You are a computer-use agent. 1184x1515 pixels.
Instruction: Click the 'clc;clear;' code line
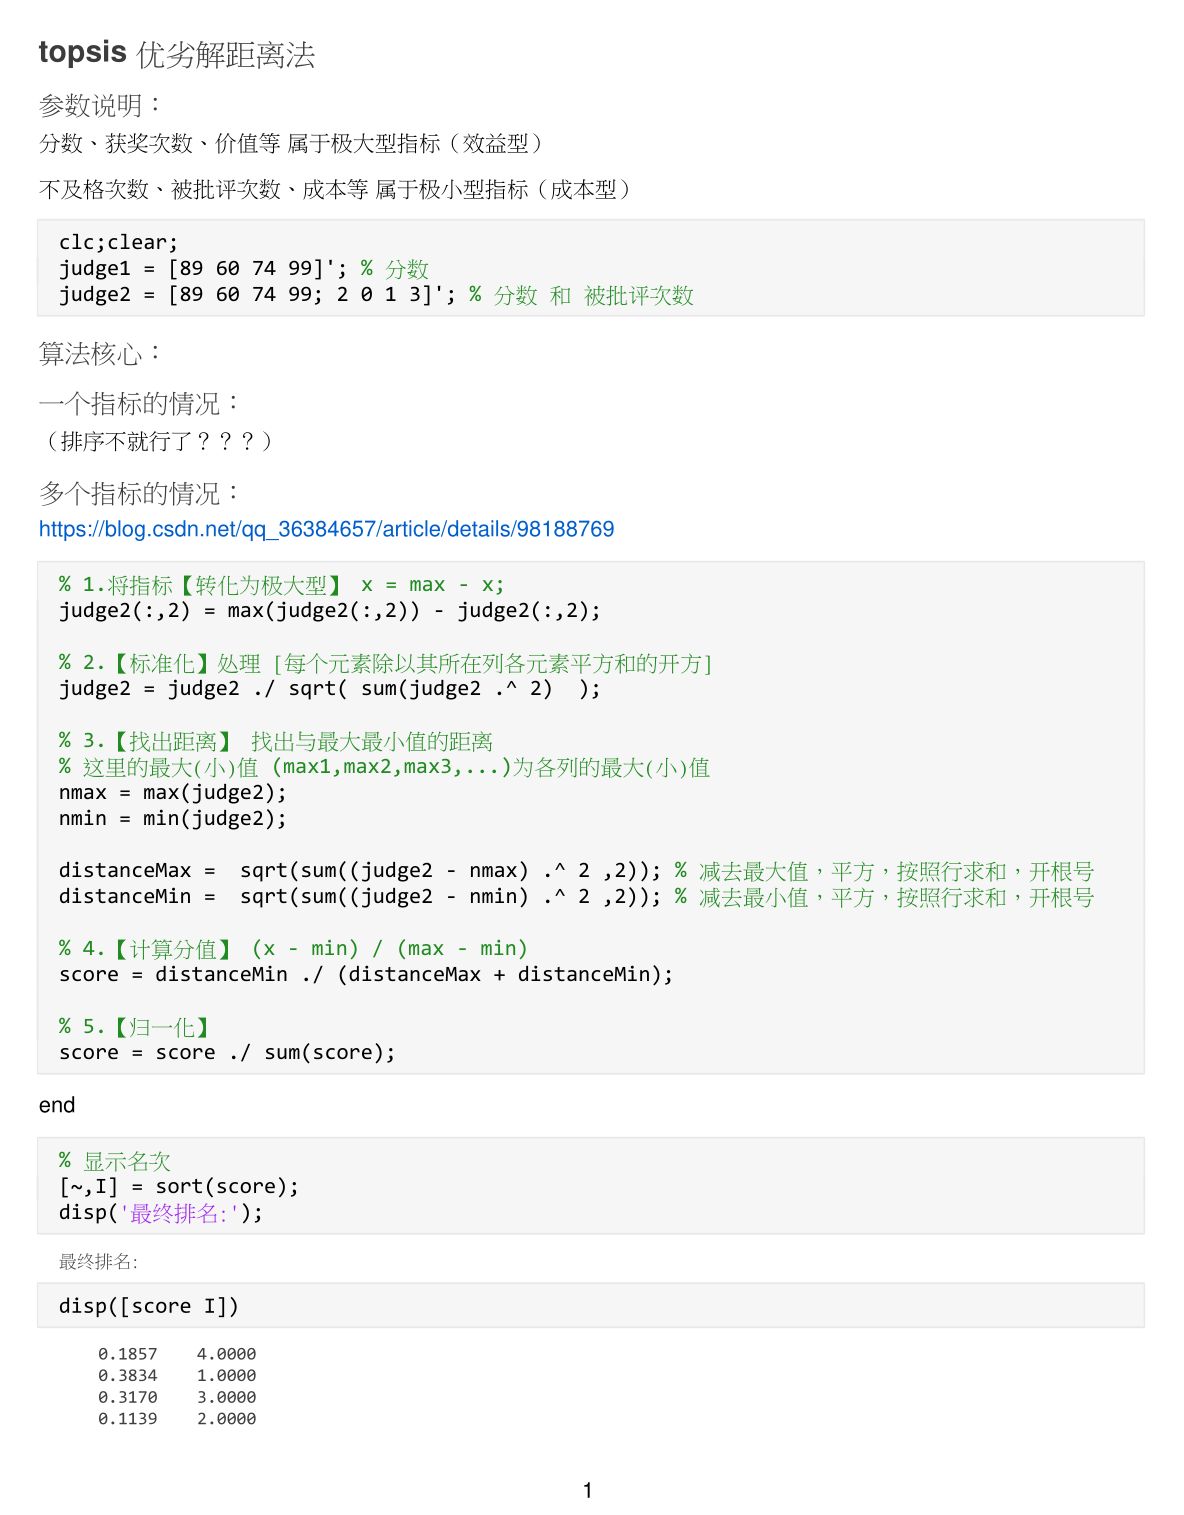(x=118, y=242)
